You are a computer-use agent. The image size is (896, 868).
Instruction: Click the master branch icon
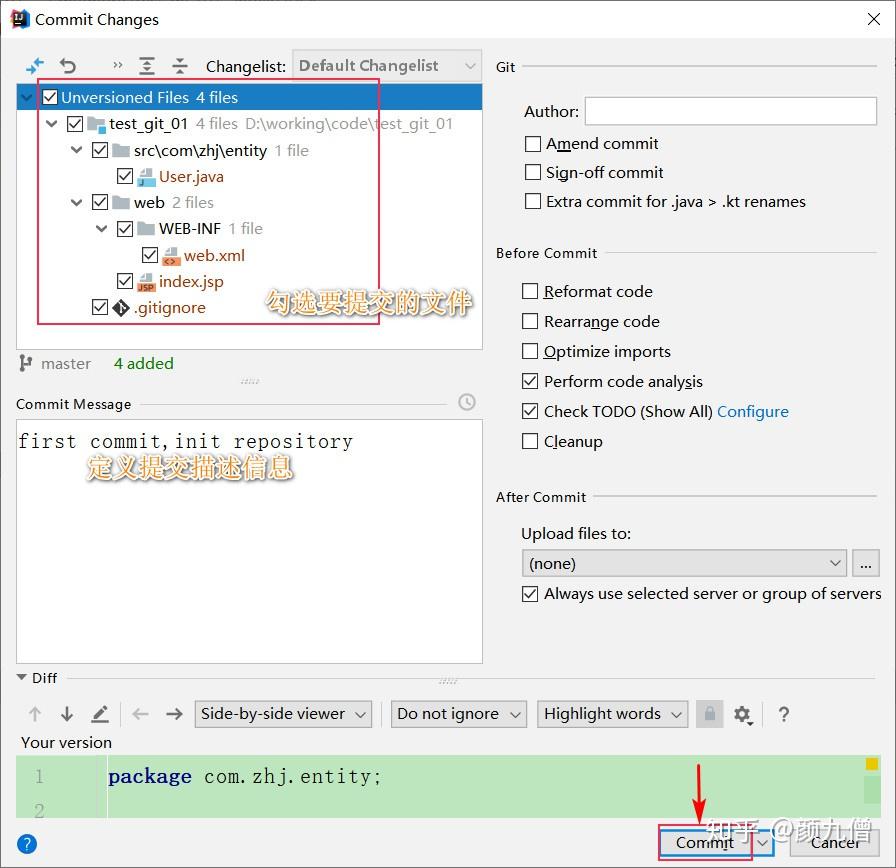pyautogui.click(x=25, y=363)
